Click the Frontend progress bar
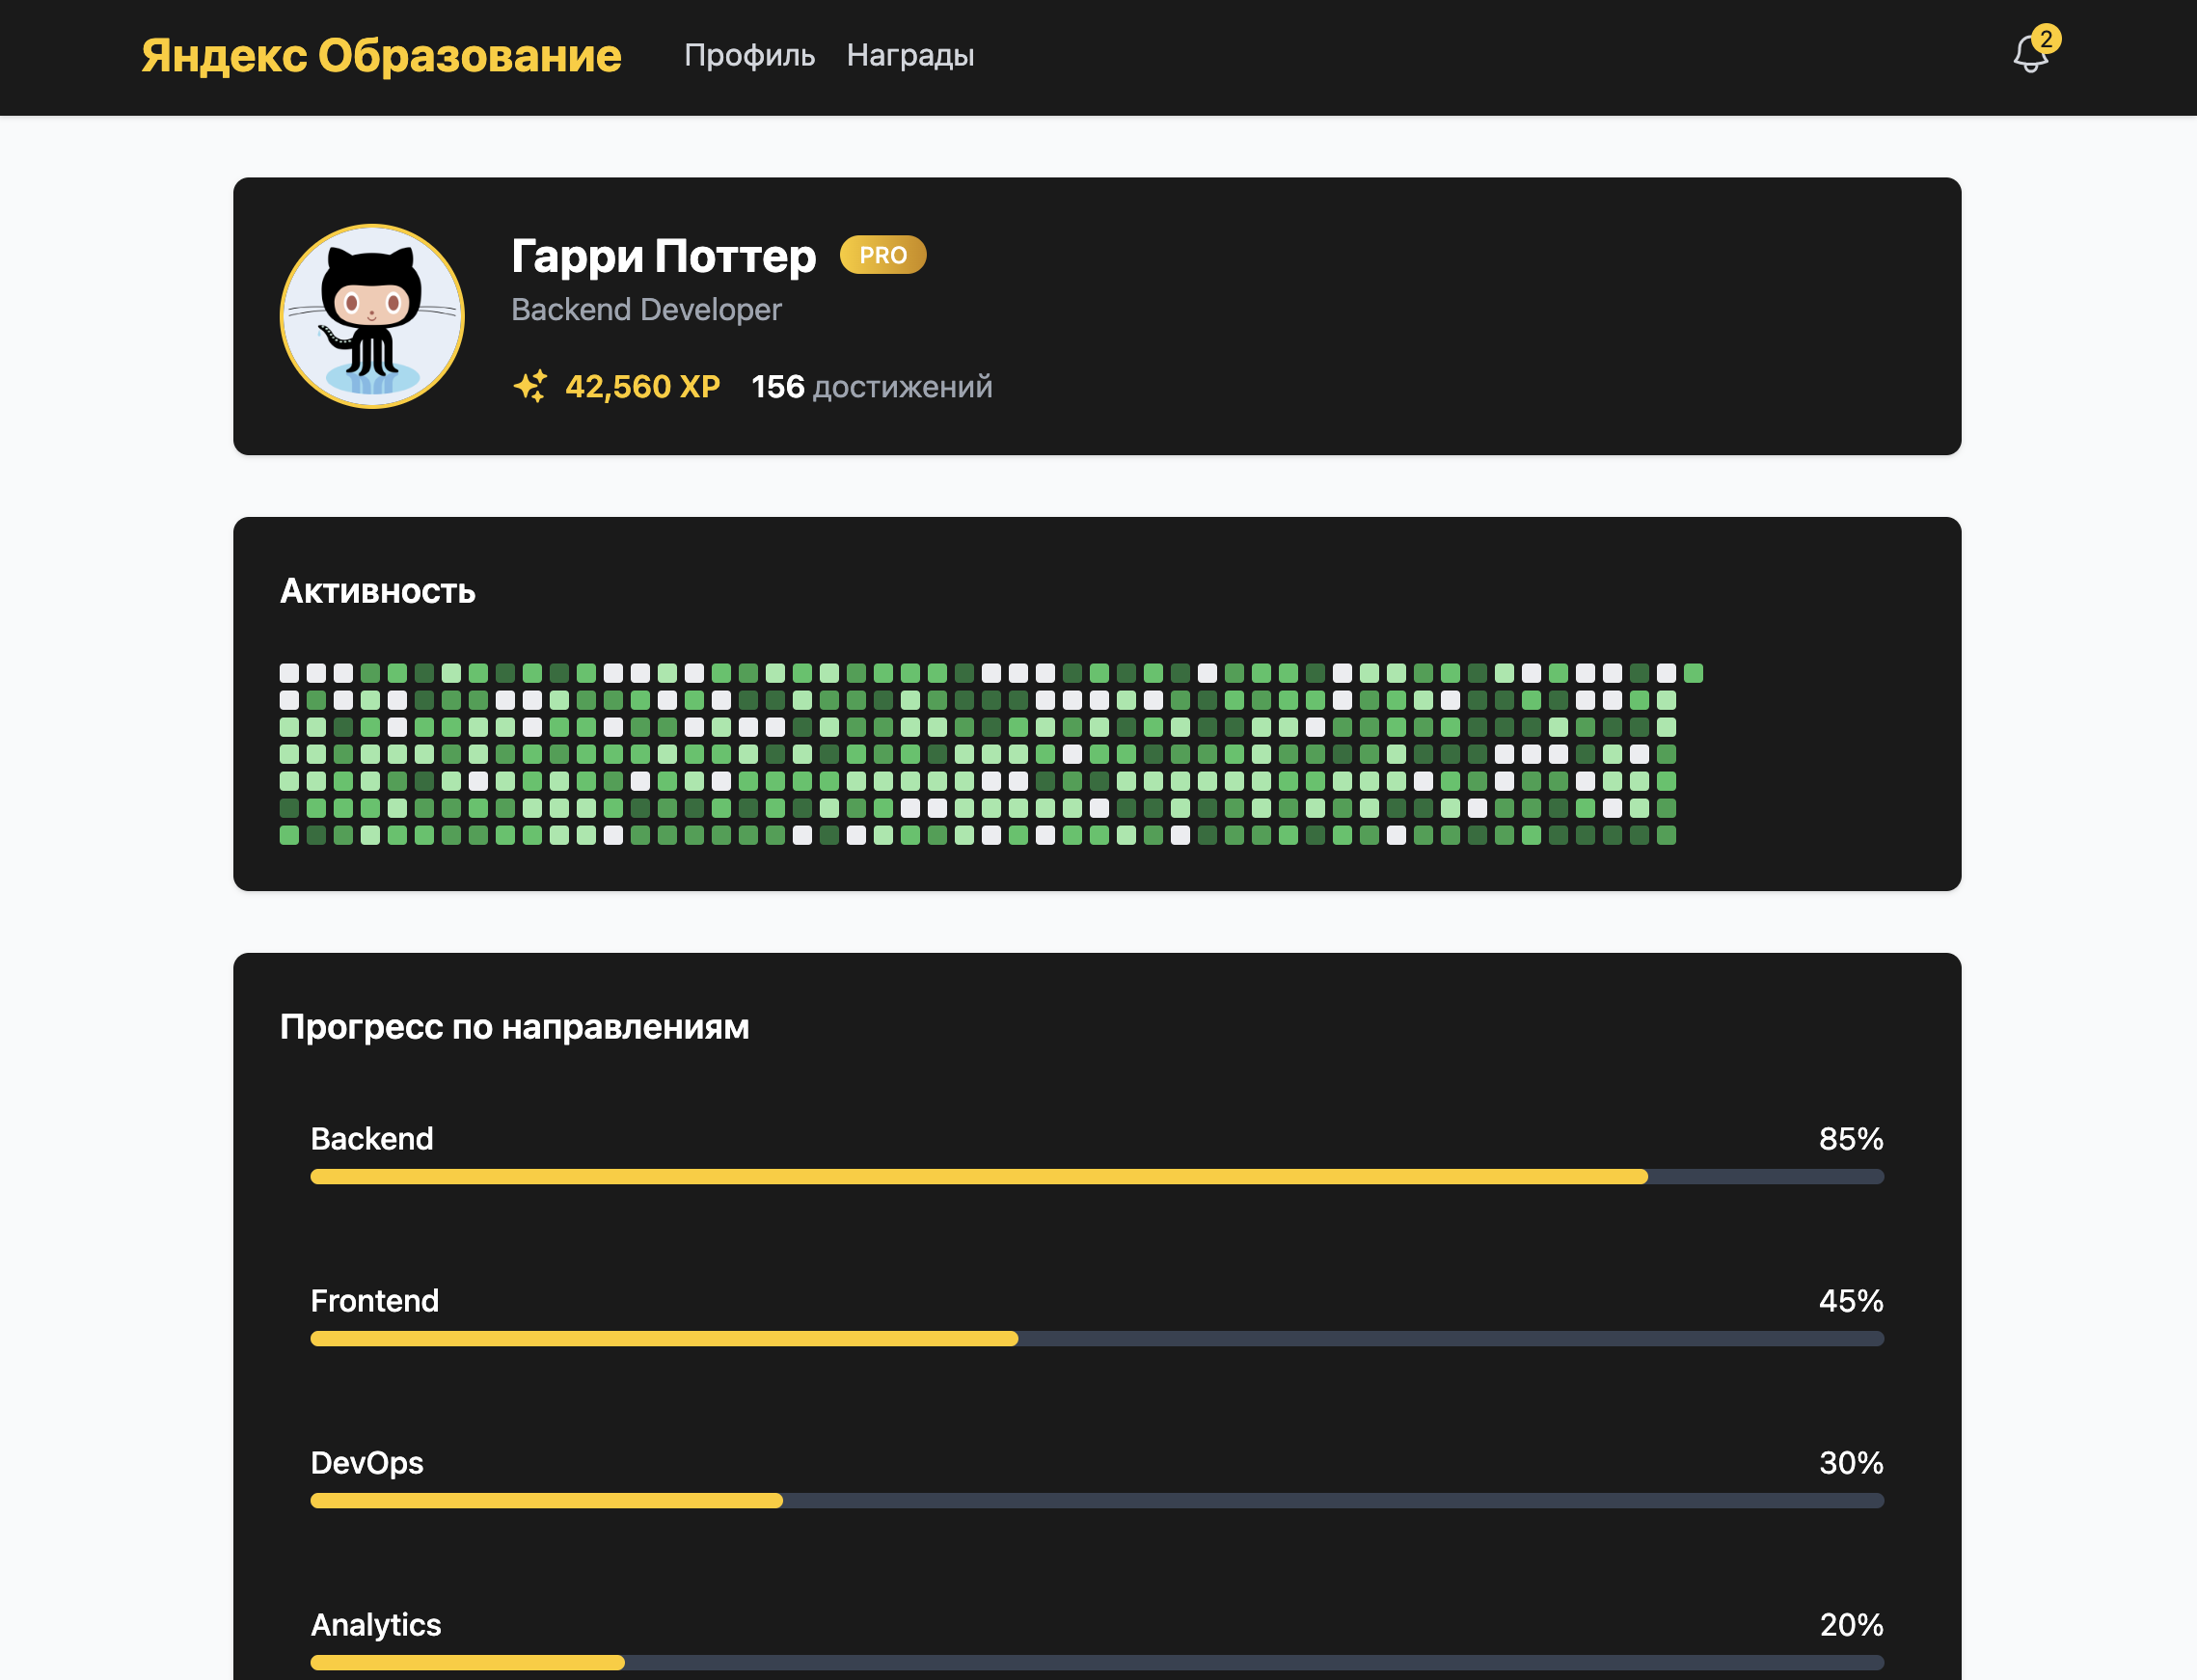Viewport: 2197px width, 1680px height. pyautogui.click(x=1096, y=1339)
